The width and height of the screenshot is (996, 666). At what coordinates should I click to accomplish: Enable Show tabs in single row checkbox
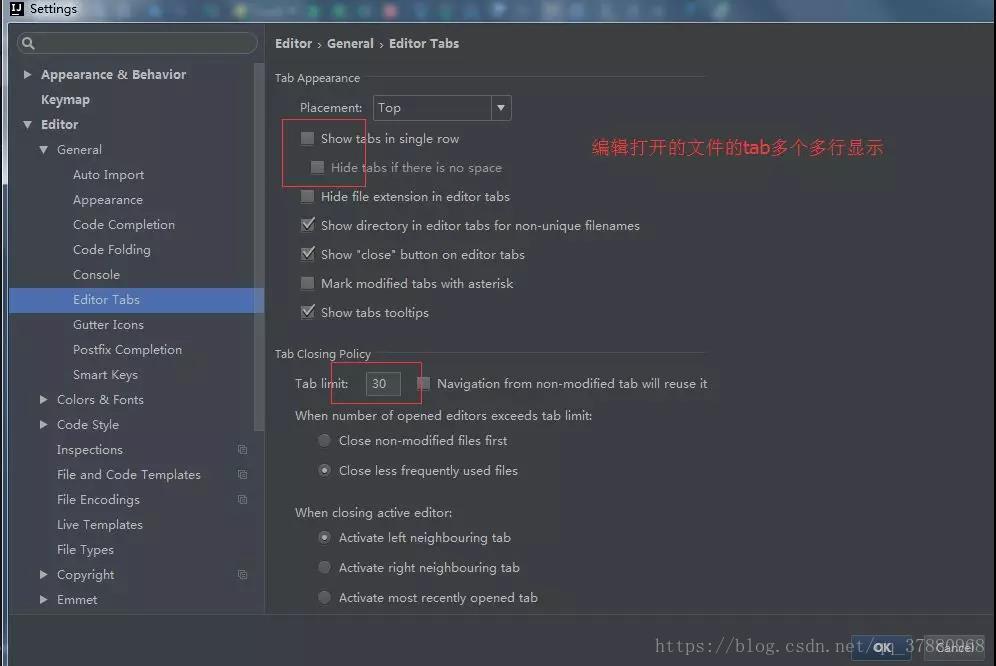pyautogui.click(x=307, y=138)
